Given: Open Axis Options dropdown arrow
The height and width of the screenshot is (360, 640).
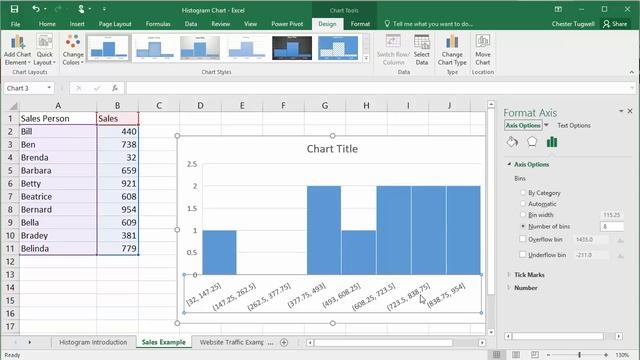Looking at the screenshot, I should pyautogui.click(x=546, y=125).
